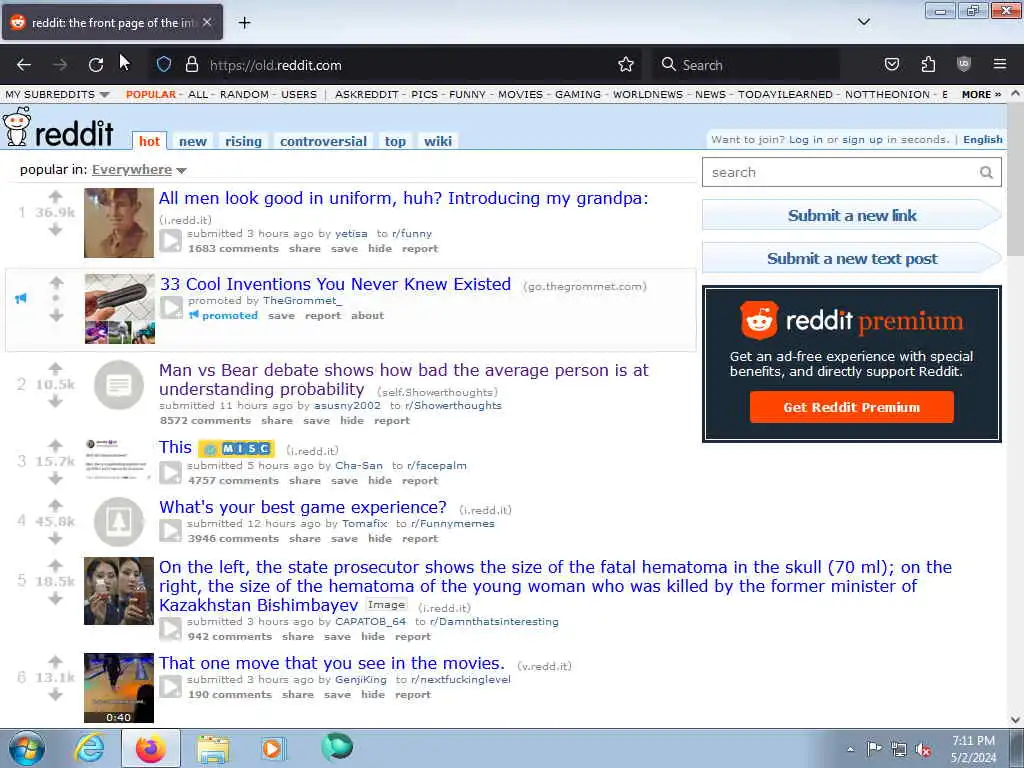The image size is (1024, 768).
Task: Select the hot tab
Action: click(x=149, y=141)
